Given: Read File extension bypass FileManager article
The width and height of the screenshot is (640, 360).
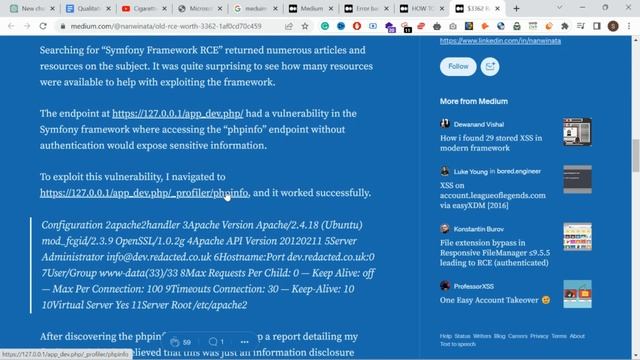Looking at the screenshot, I should 495,253.
